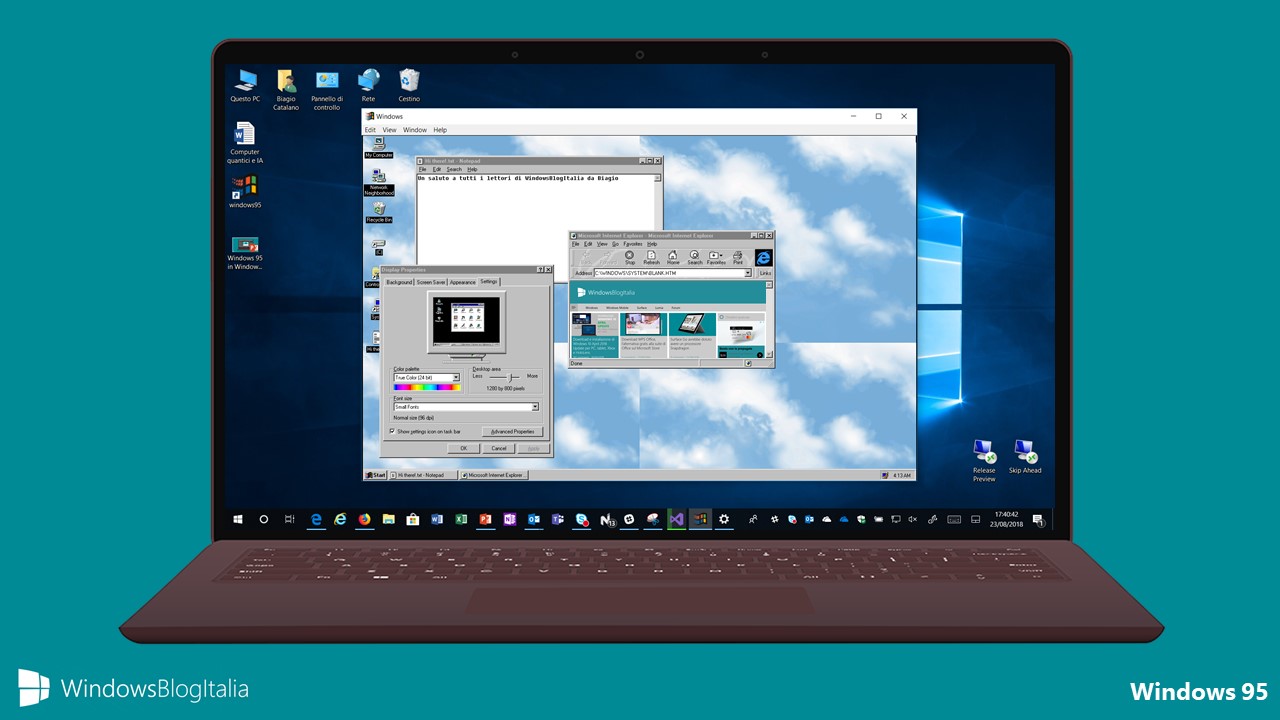
Task: Click the Home icon in Internet Explorer
Action: [x=673, y=257]
